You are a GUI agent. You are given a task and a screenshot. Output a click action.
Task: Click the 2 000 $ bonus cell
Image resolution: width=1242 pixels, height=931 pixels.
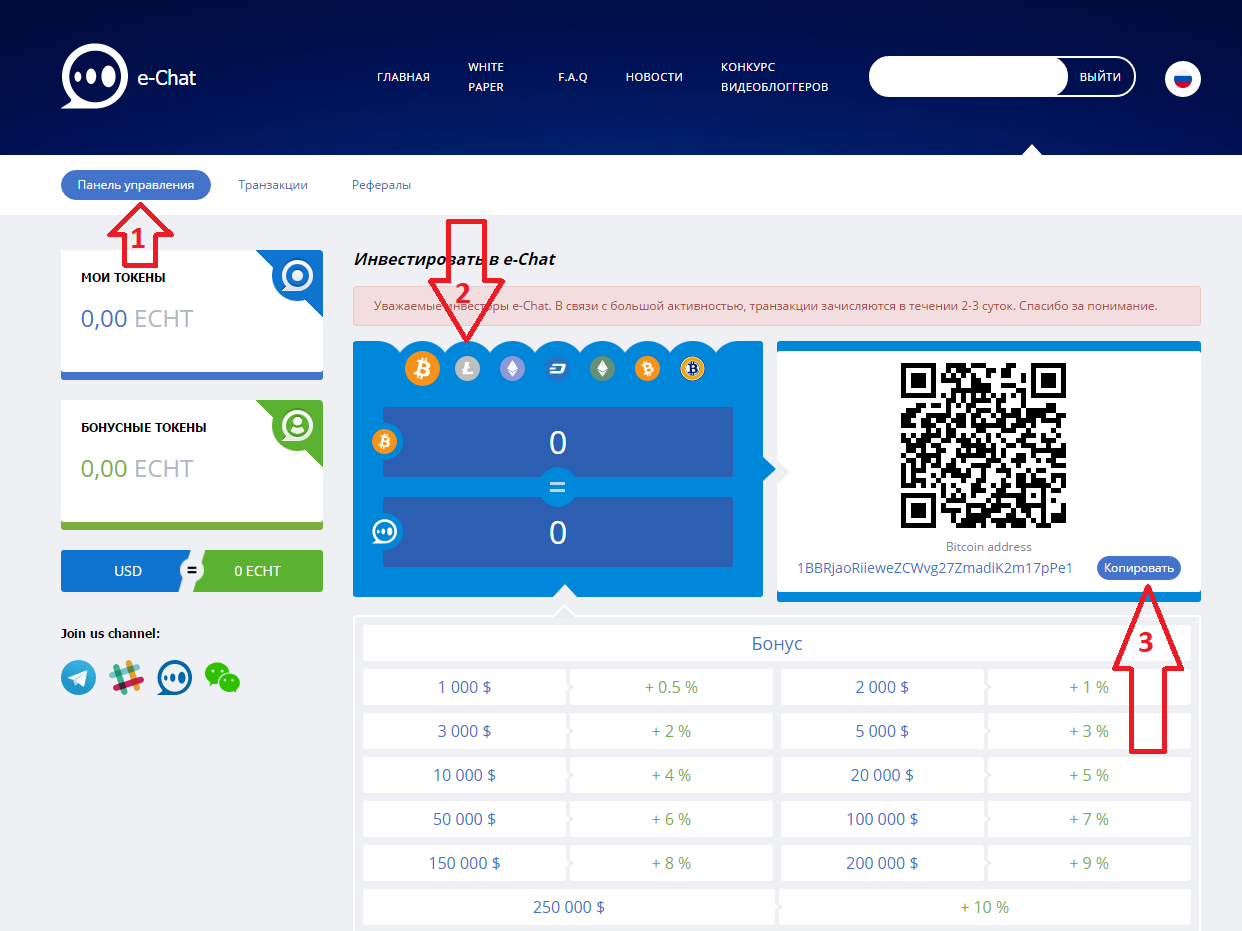(x=882, y=687)
